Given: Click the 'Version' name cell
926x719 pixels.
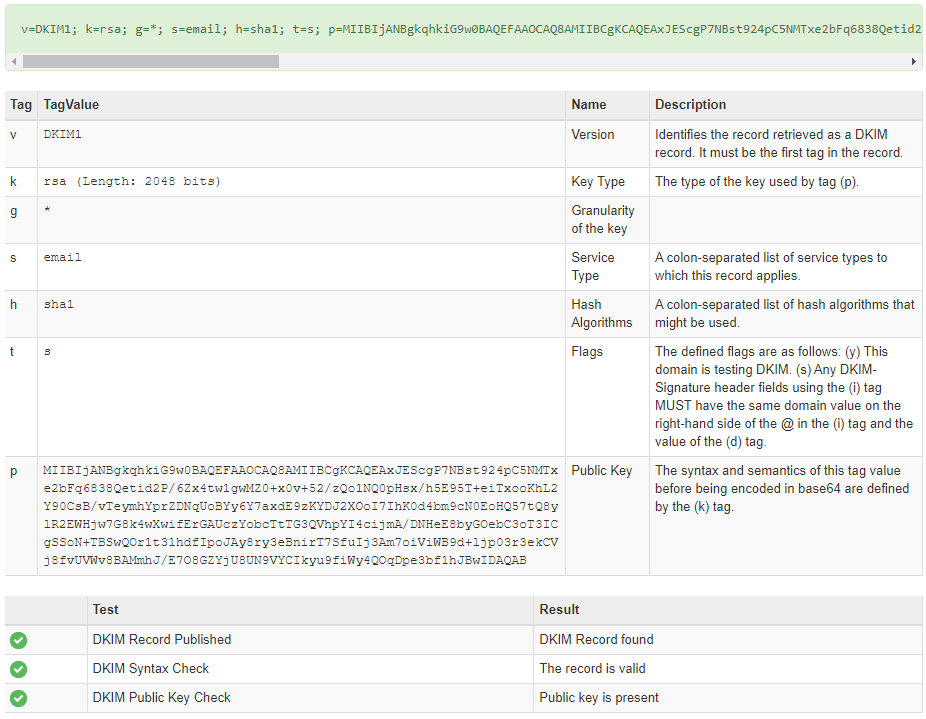Looking at the screenshot, I should point(592,135).
